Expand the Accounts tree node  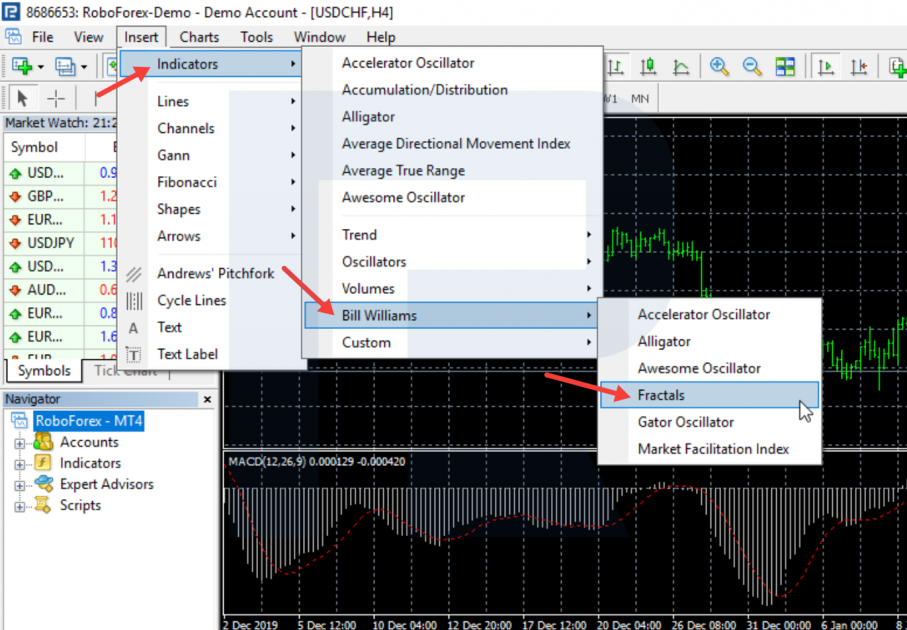(x=20, y=444)
